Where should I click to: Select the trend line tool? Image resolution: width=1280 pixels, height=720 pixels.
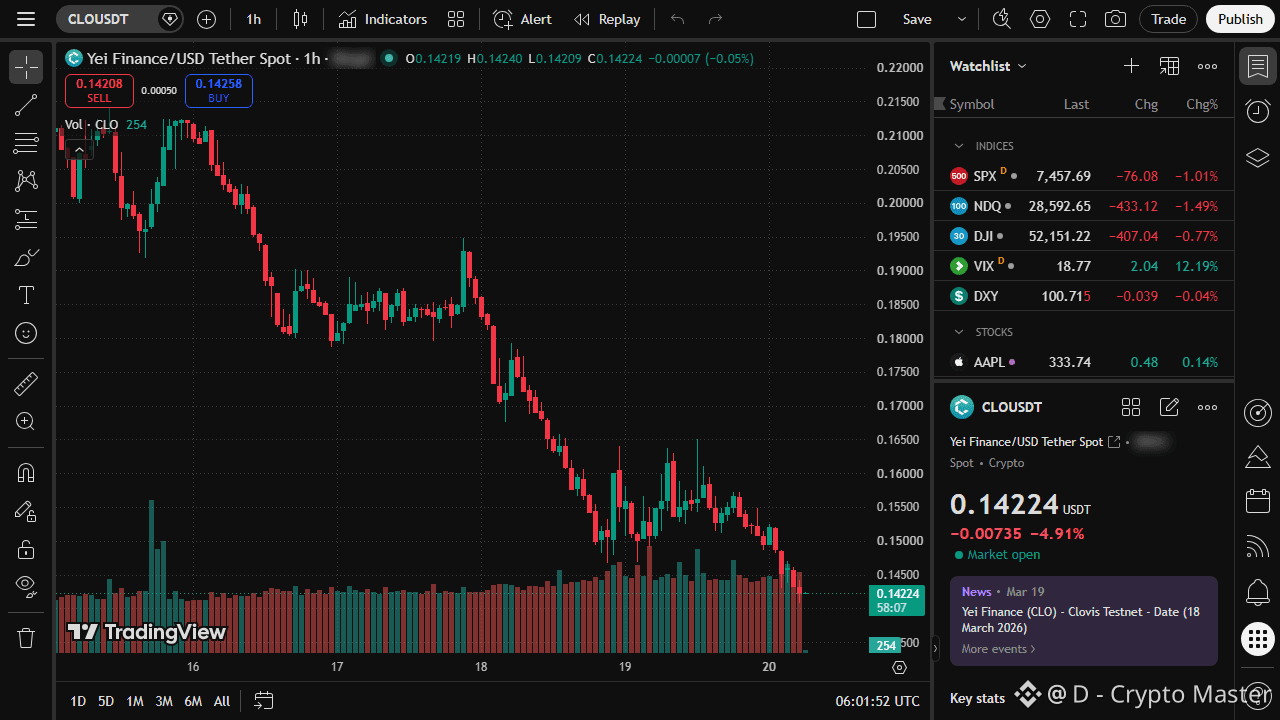click(26, 105)
